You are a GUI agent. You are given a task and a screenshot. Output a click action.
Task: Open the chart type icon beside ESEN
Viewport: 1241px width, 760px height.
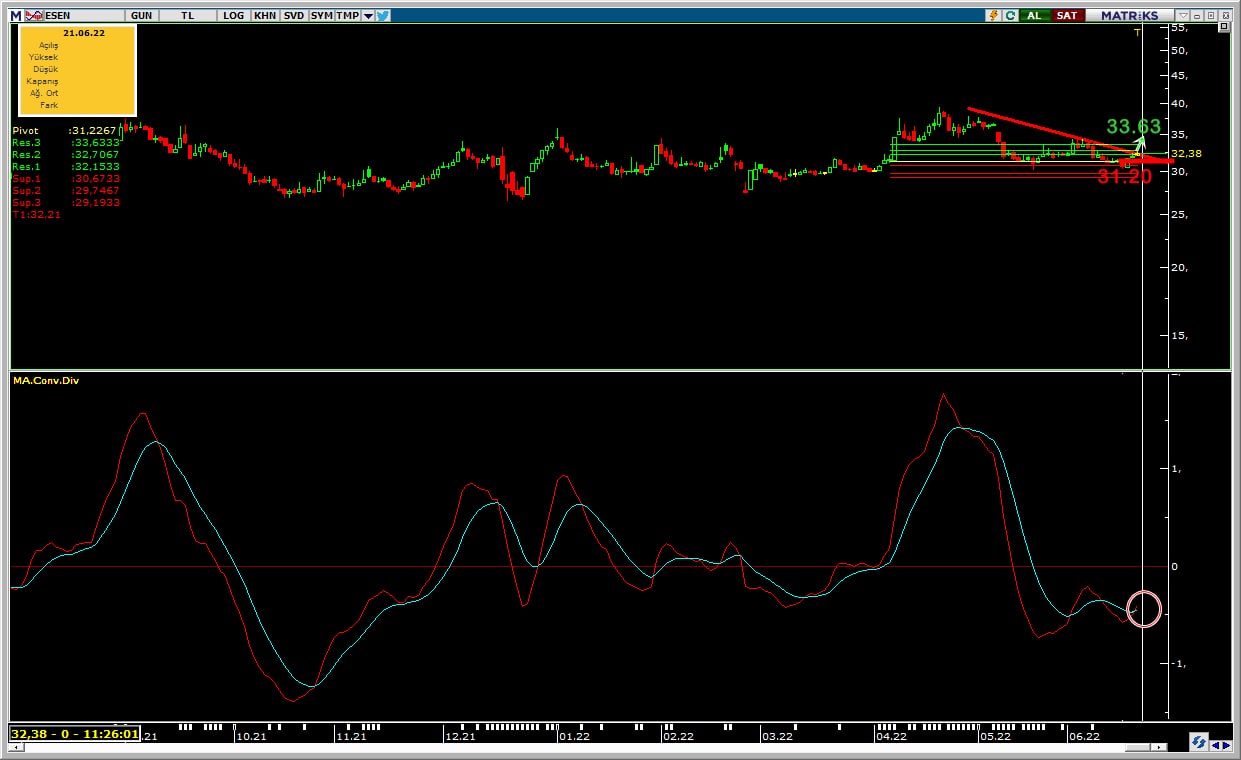[x=33, y=16]
